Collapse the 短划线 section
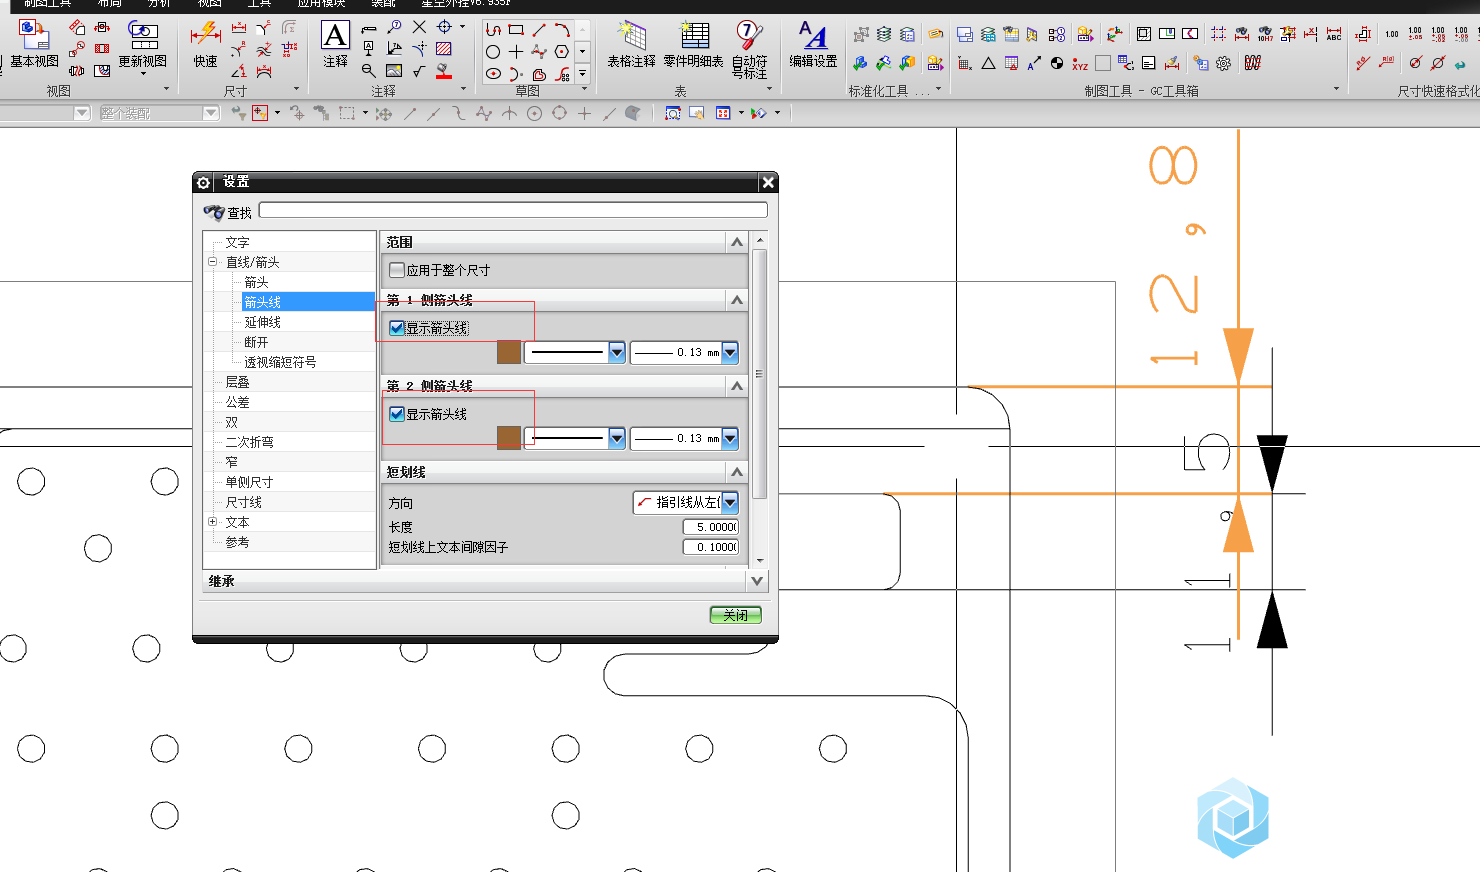Viewport: 1480px width, 872px height. pos(737,472)
